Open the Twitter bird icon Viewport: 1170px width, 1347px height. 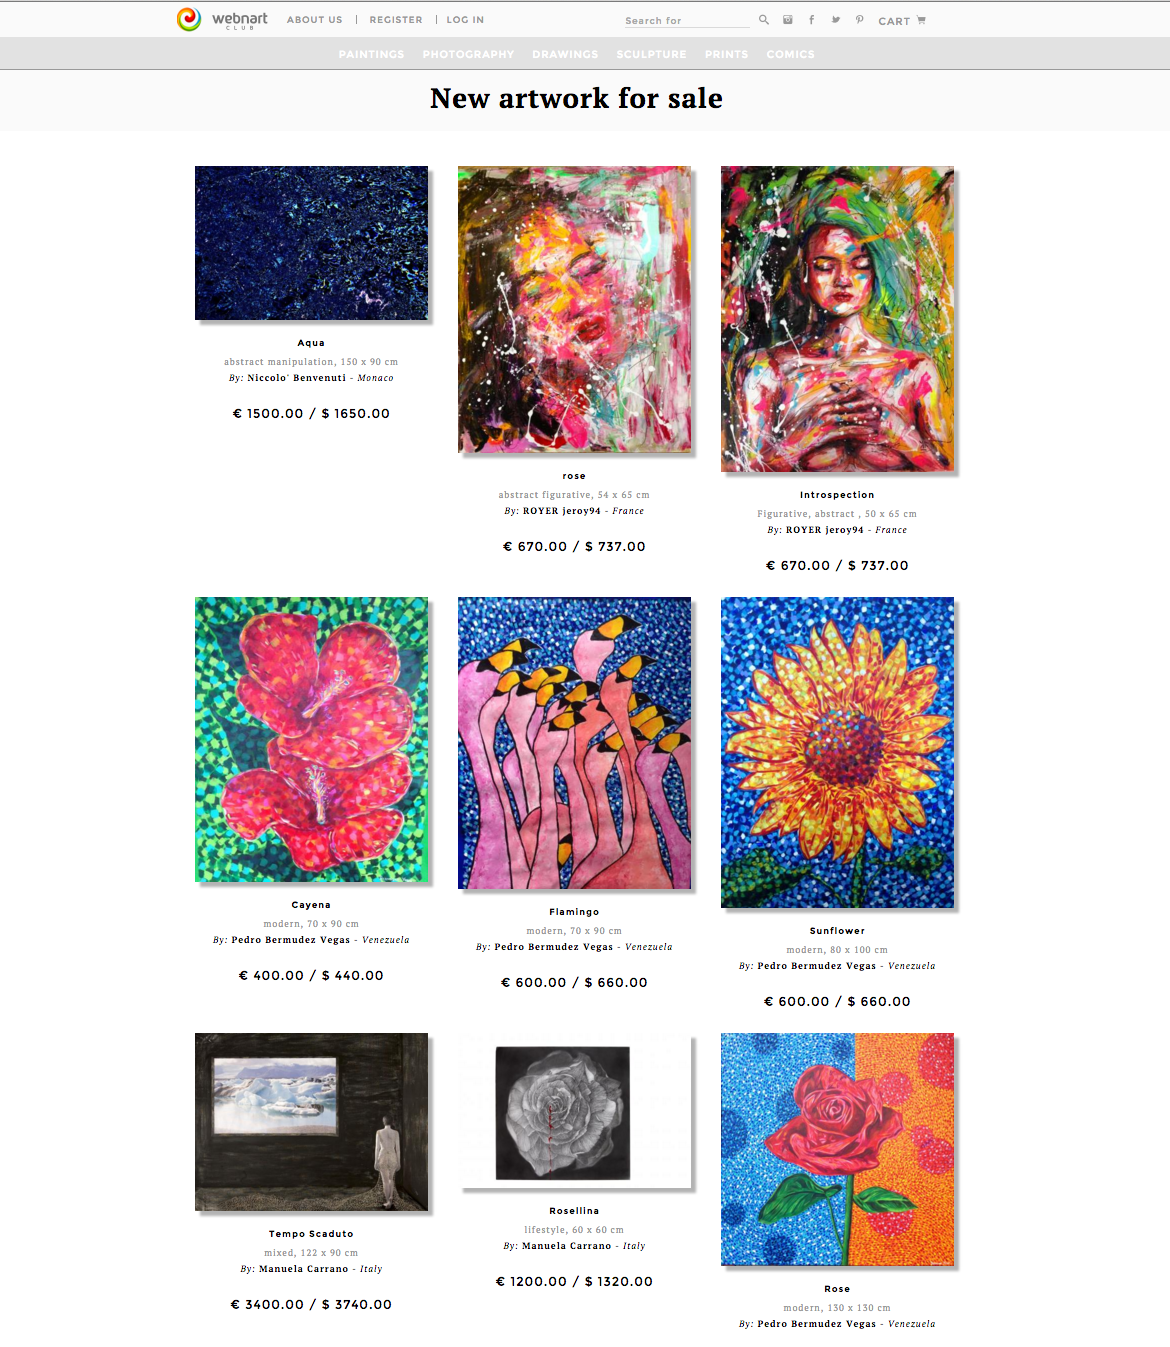[836, 20]
